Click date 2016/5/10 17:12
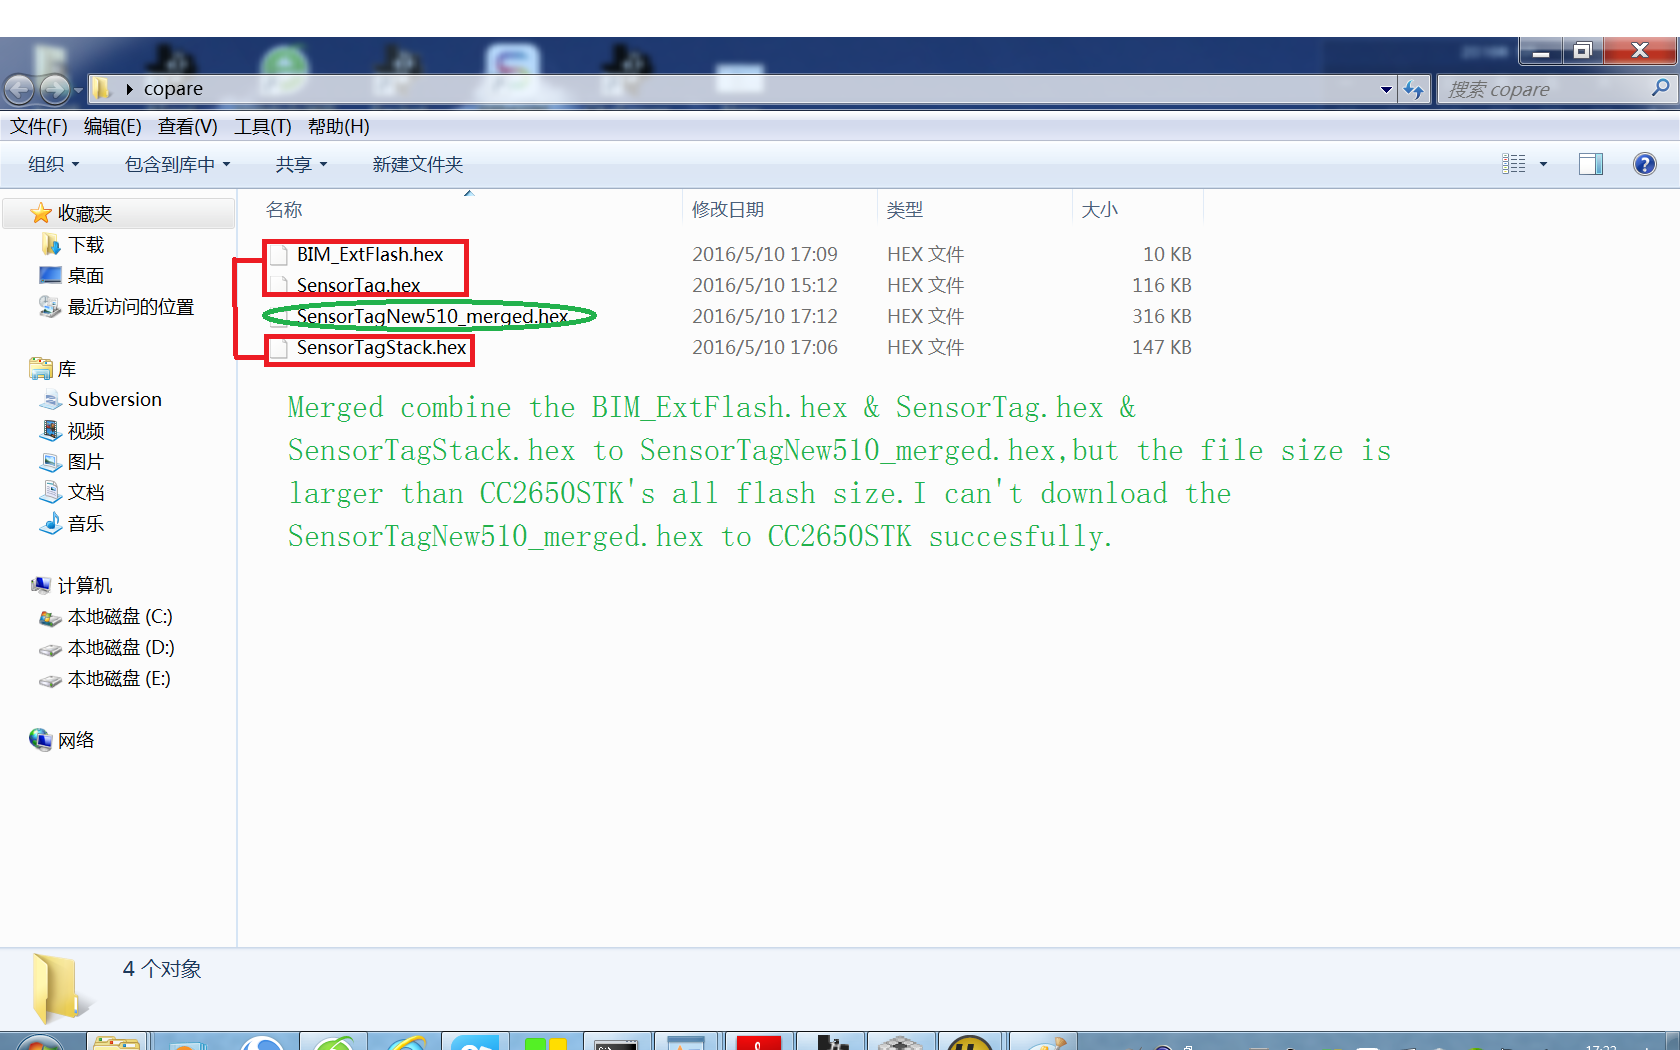This screenshot has width=1680, height=1050. pos(765,316)
